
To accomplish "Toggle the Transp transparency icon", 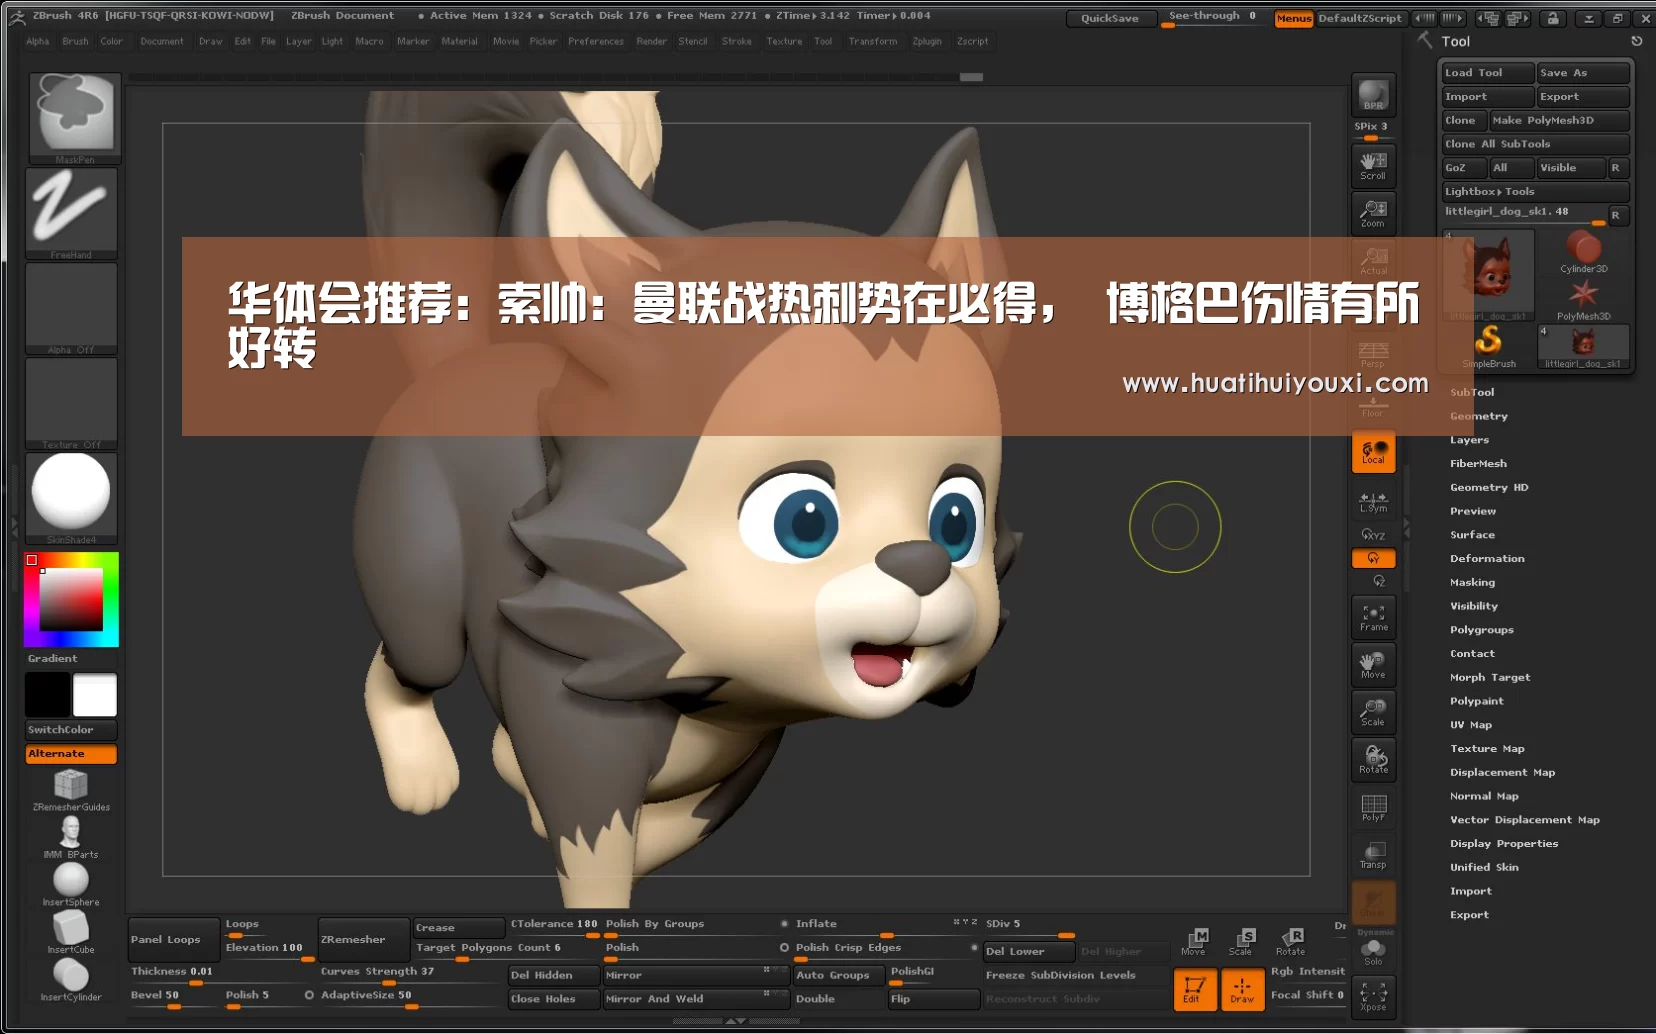I will [x=1373, y=855].
